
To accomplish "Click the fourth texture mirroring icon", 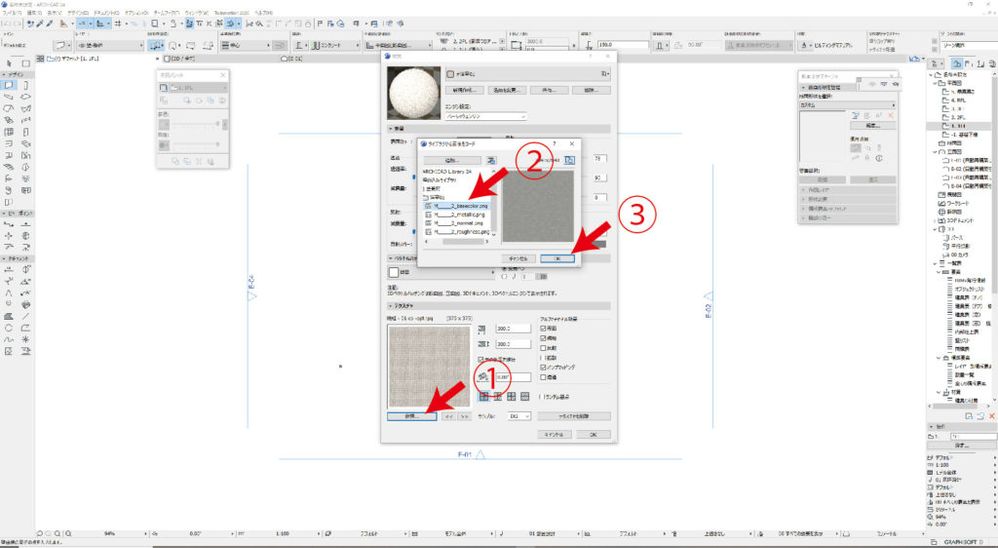I will coord(524,397).
